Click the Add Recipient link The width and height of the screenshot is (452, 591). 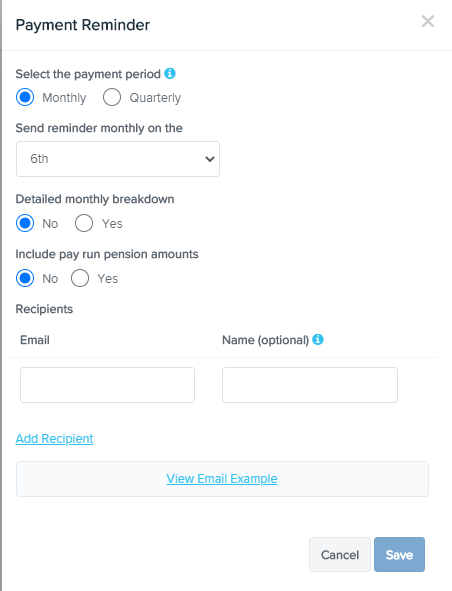54,439
